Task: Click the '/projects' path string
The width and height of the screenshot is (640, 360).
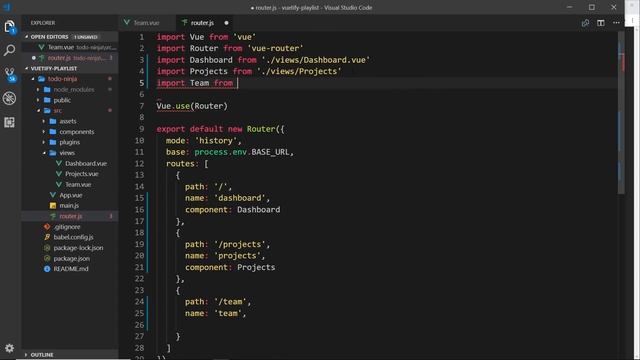Action: click(x=240, y=244)
